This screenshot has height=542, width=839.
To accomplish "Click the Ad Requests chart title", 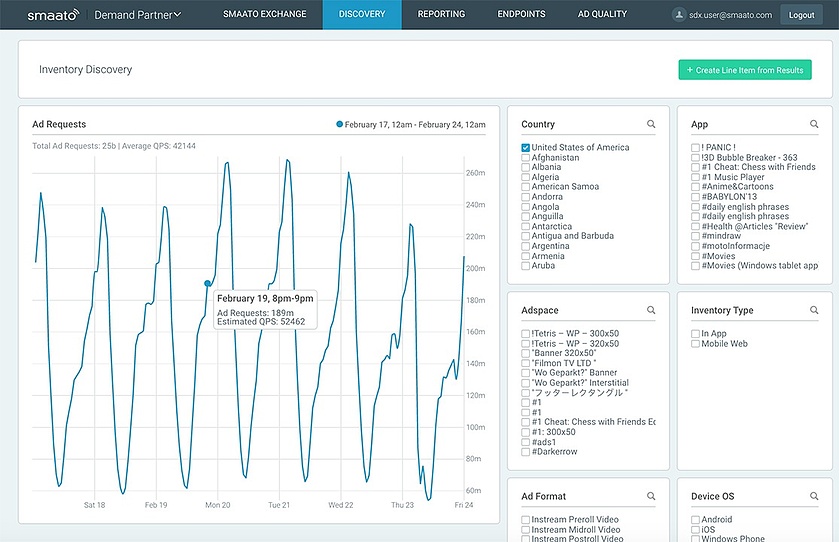I will pyautogui.click(x=59, y=124).
